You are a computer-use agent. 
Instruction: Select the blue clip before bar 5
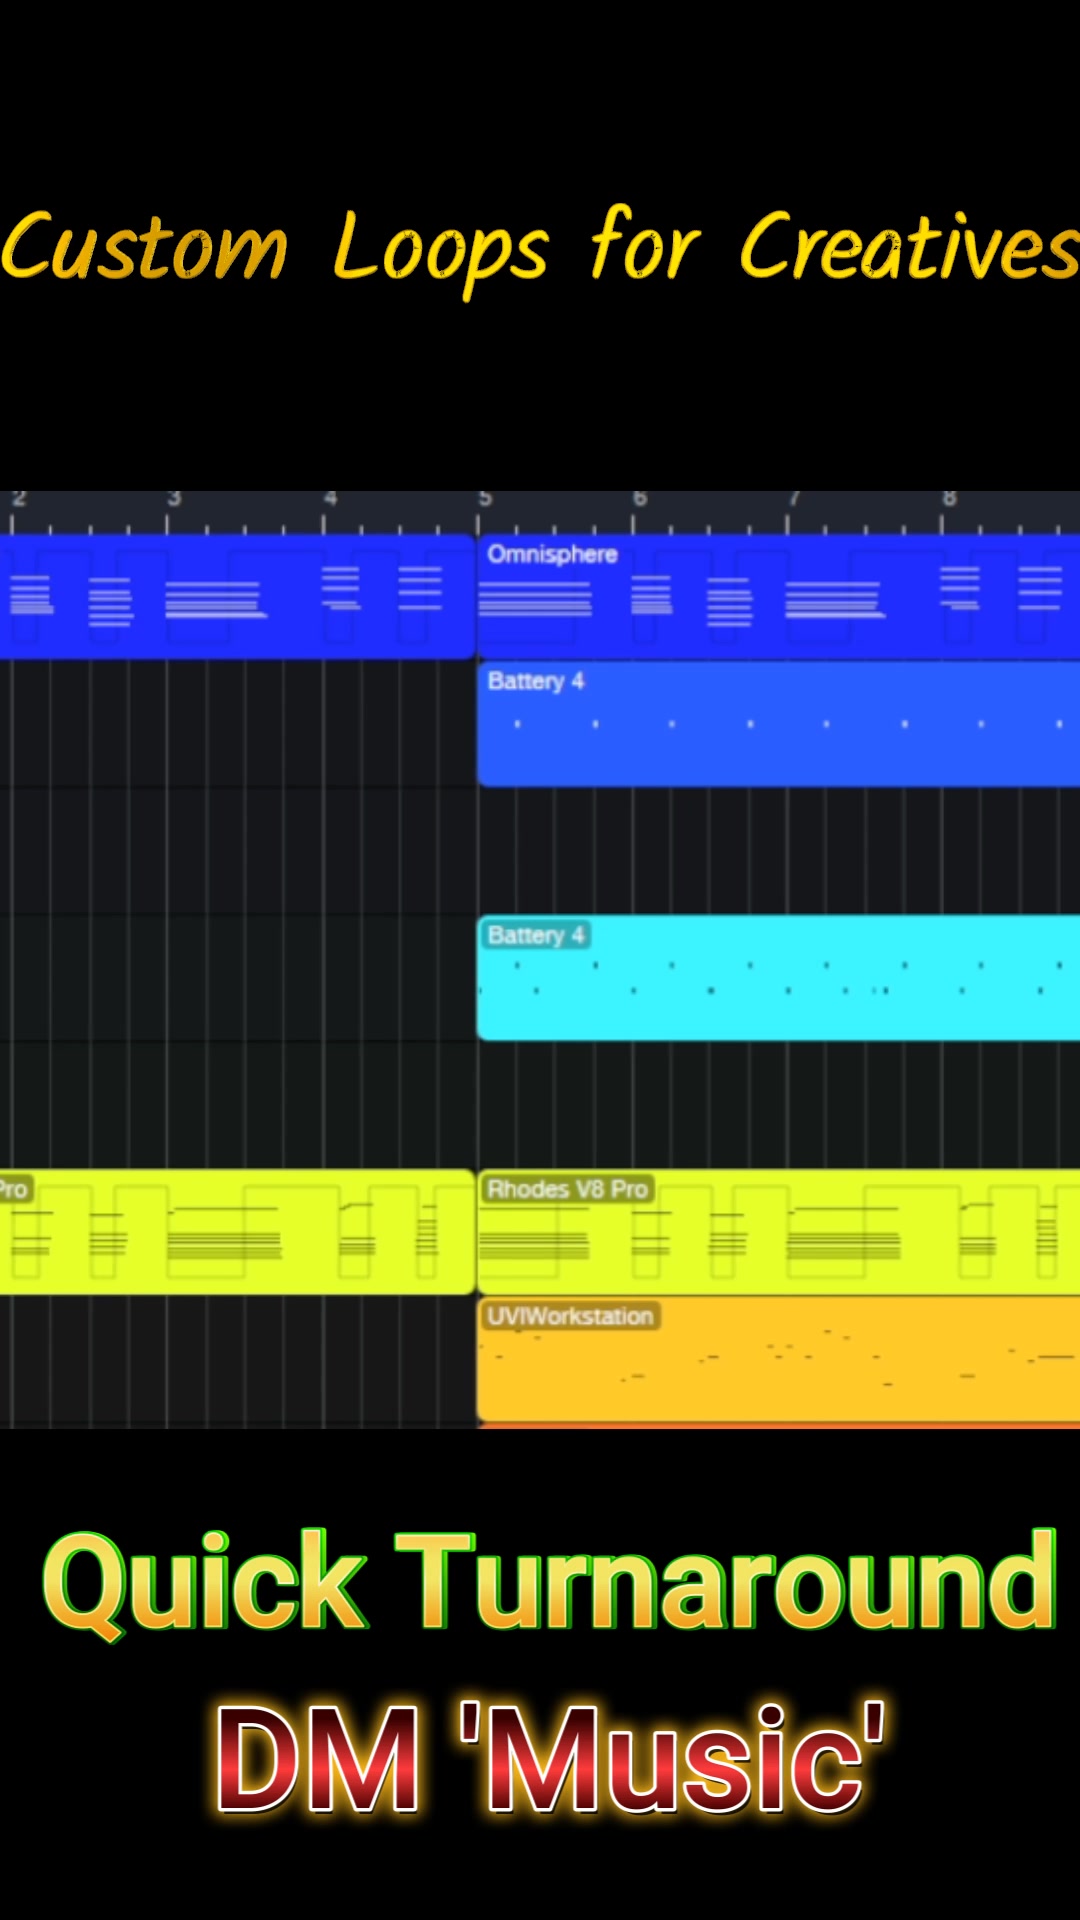tap(237, 597)
